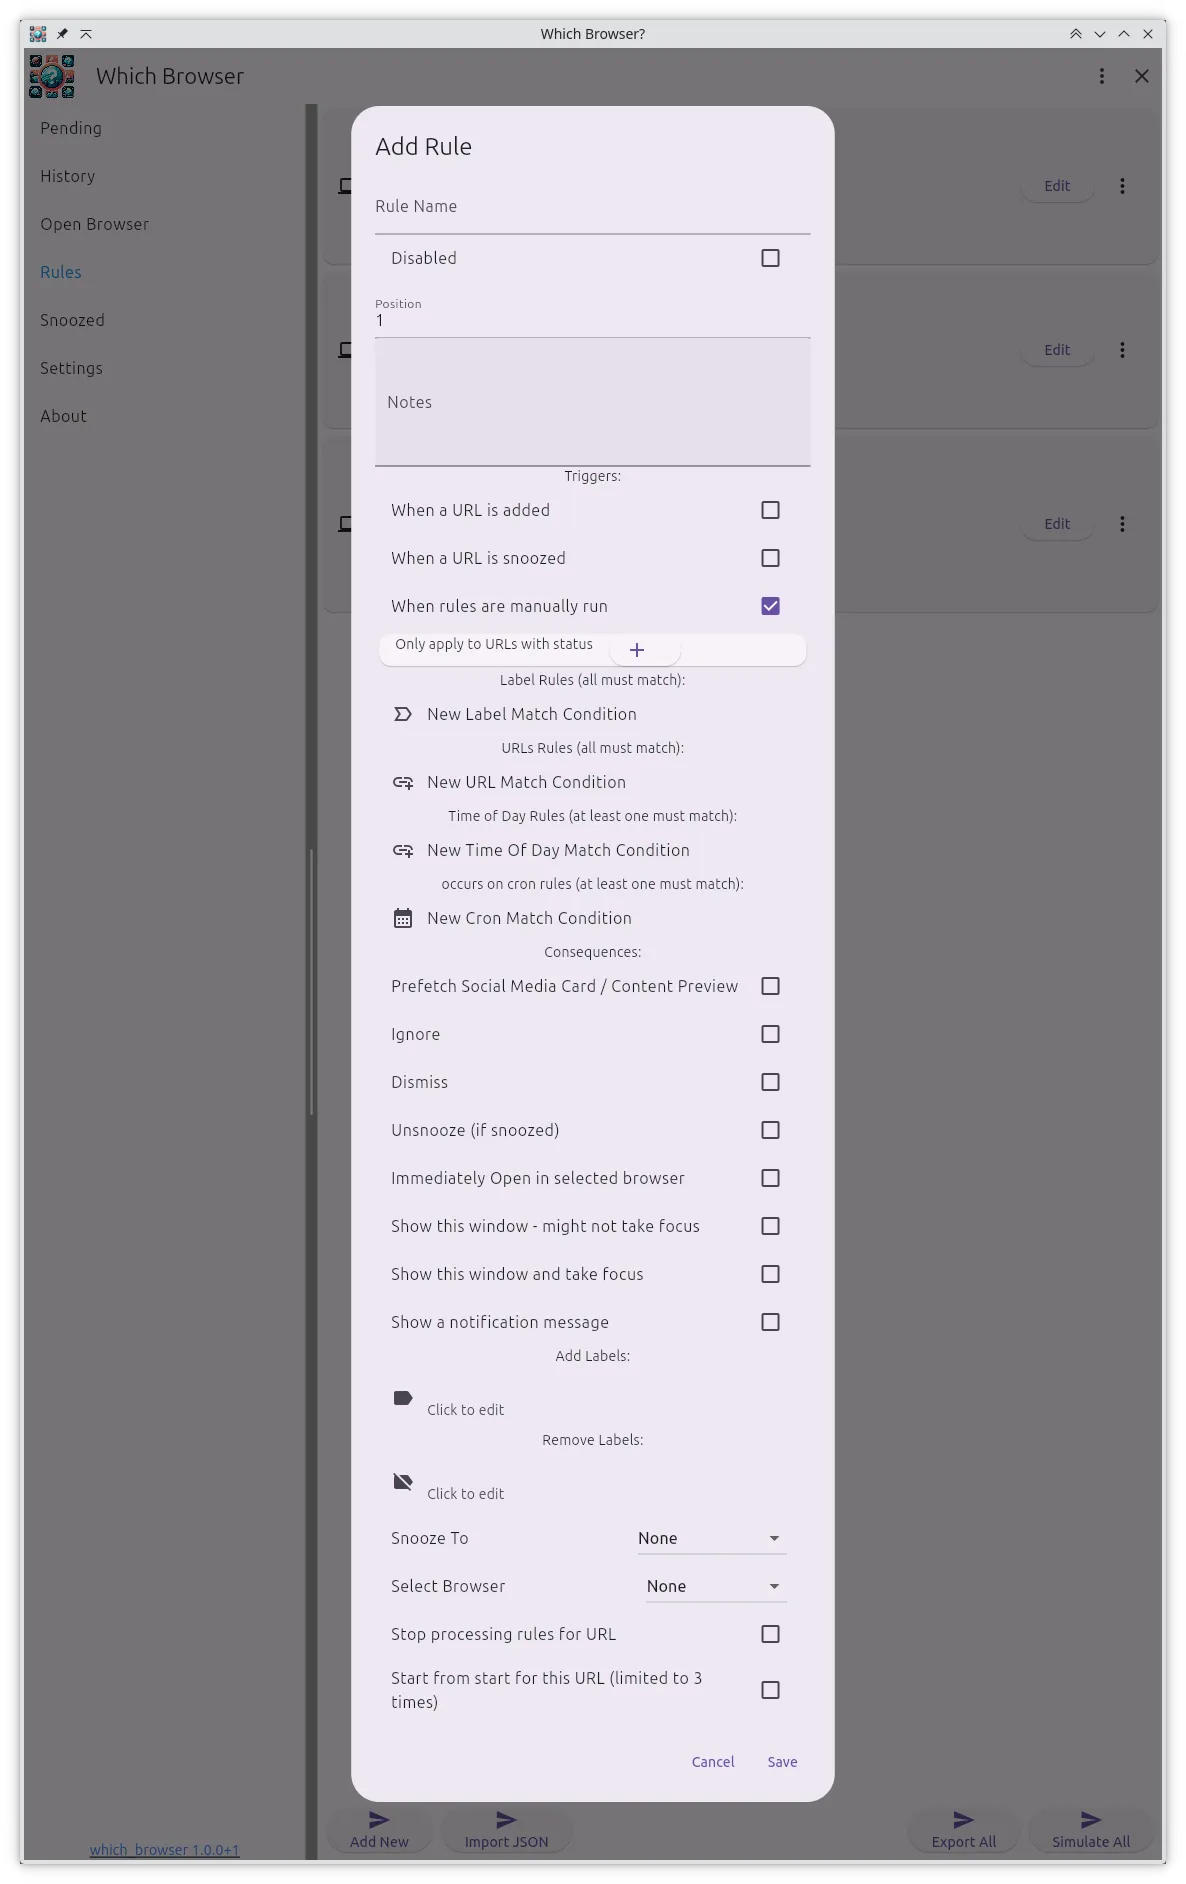Click the New Label Match Condition label icon
1186x1884 pixels.
(403, 714)
